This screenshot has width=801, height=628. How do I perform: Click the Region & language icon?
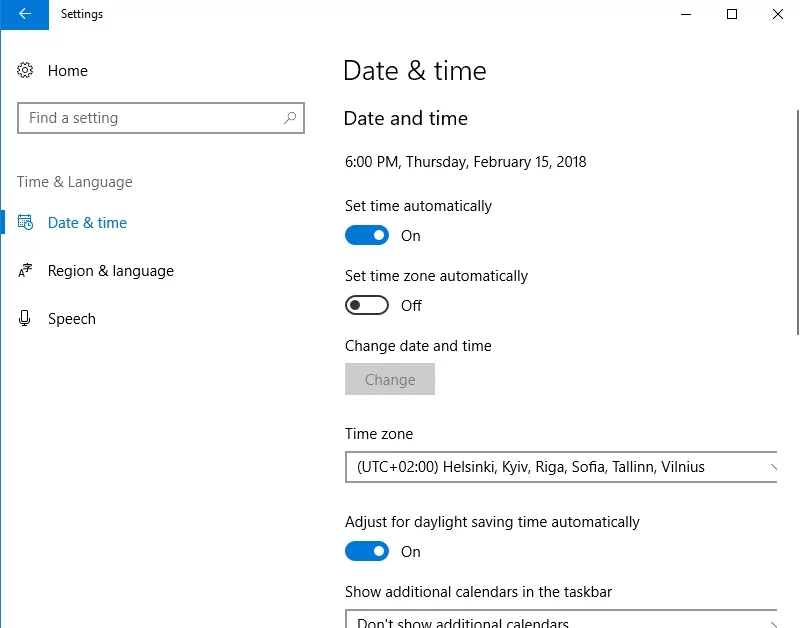click(x=26, y=271)
